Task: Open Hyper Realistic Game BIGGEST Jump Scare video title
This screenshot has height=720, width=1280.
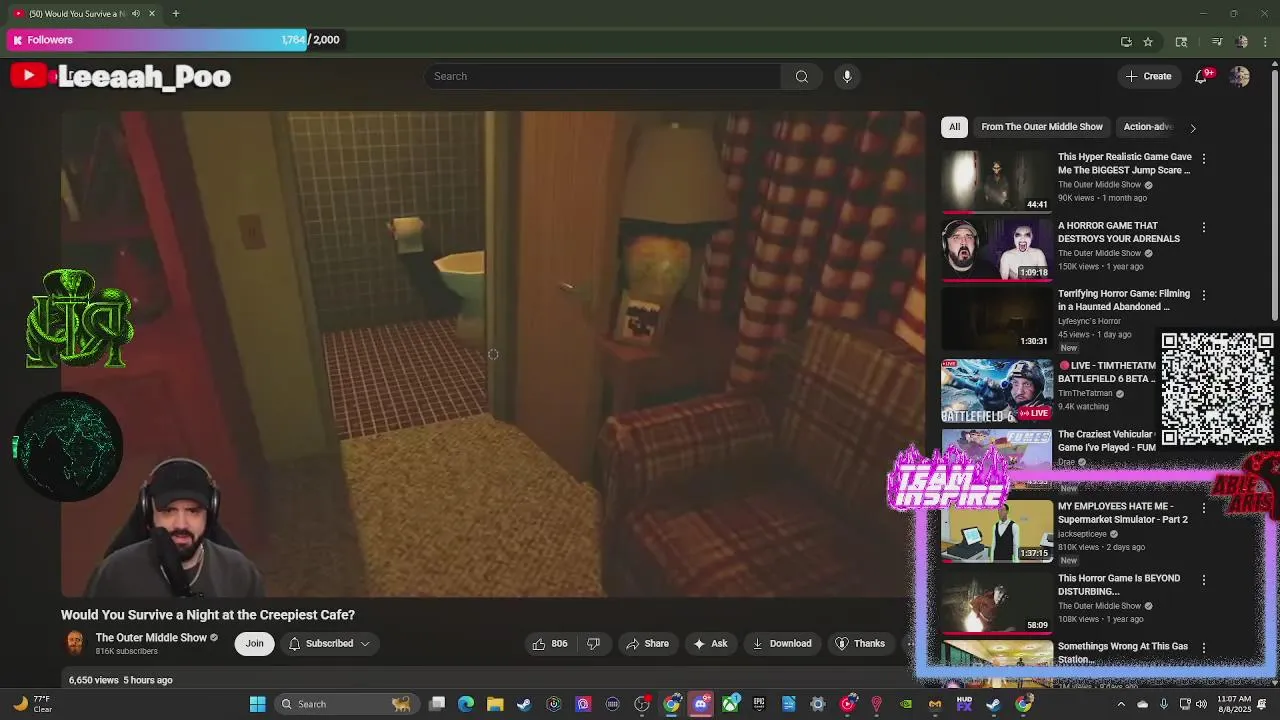Action: (1124, 163)
